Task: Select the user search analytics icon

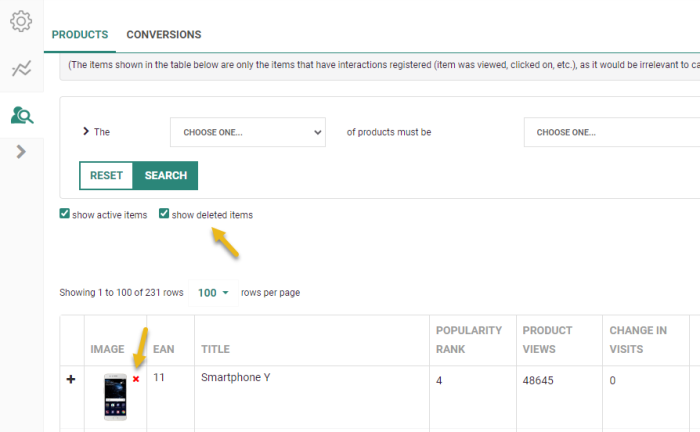Action: [21, 116]
